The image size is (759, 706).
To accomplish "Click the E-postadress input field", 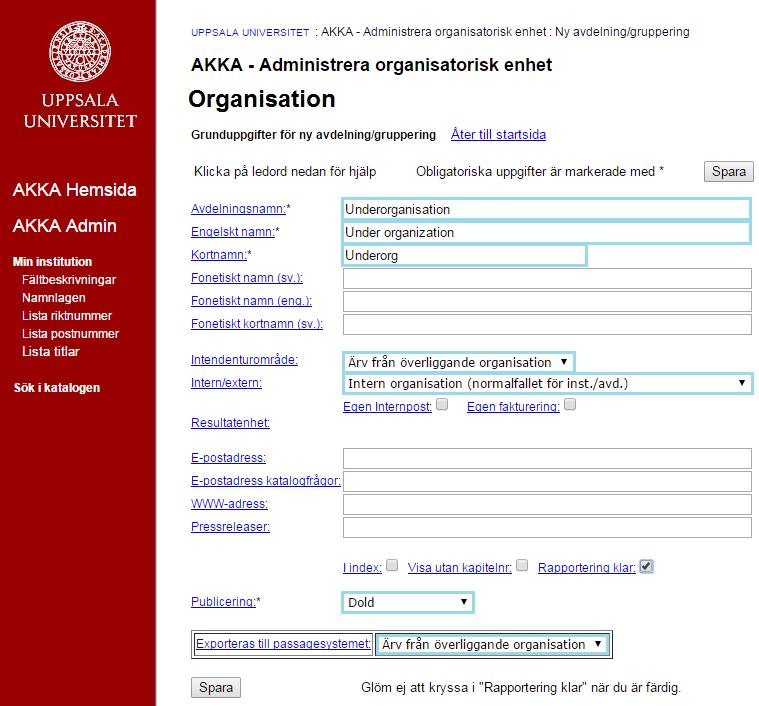I will (547, 458).
